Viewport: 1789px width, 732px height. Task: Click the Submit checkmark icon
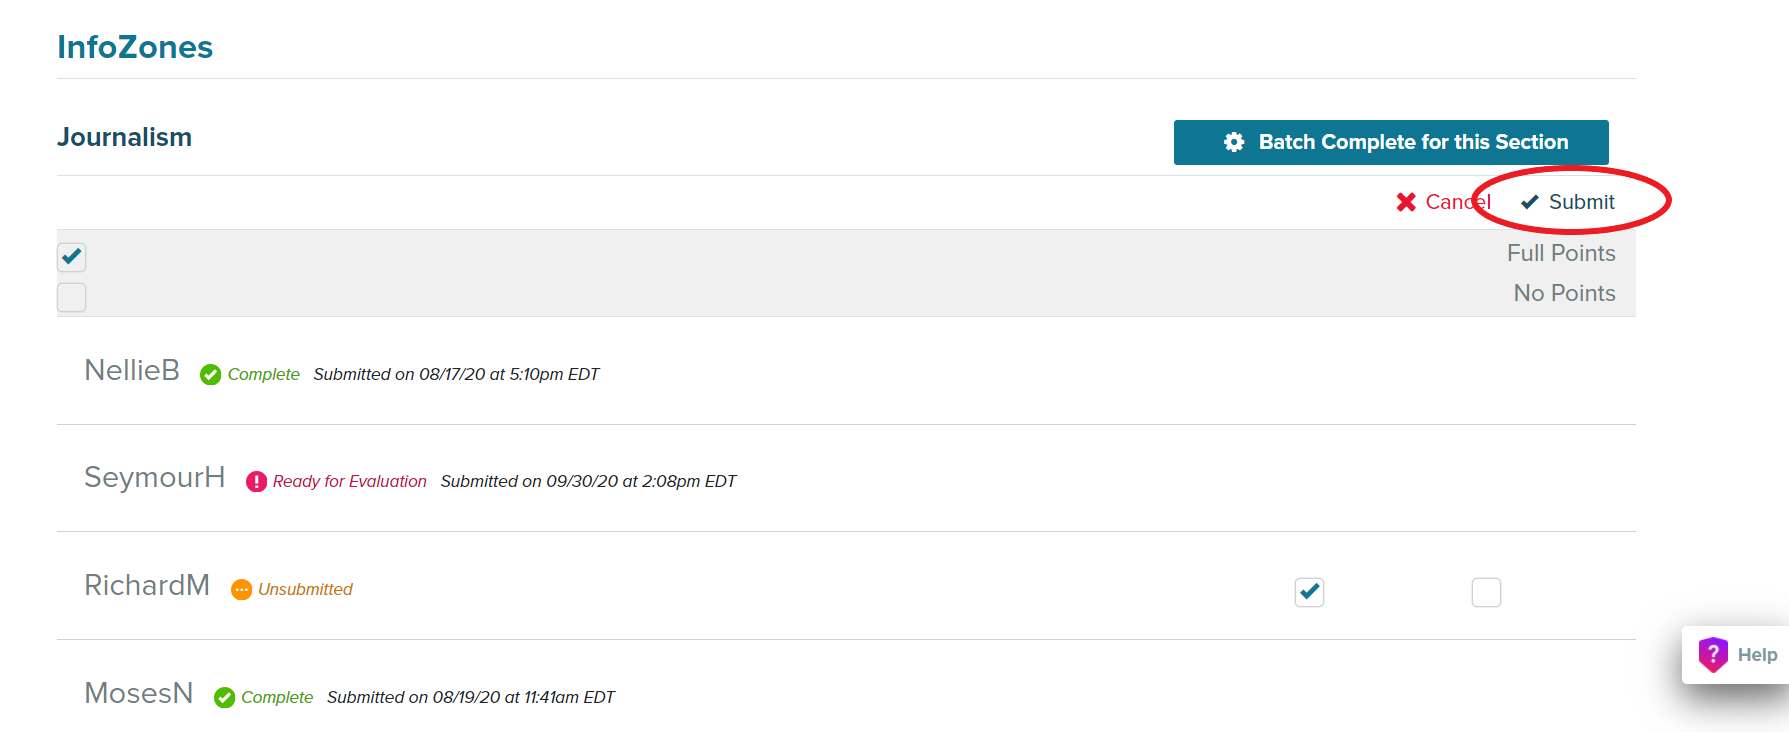1529,202
